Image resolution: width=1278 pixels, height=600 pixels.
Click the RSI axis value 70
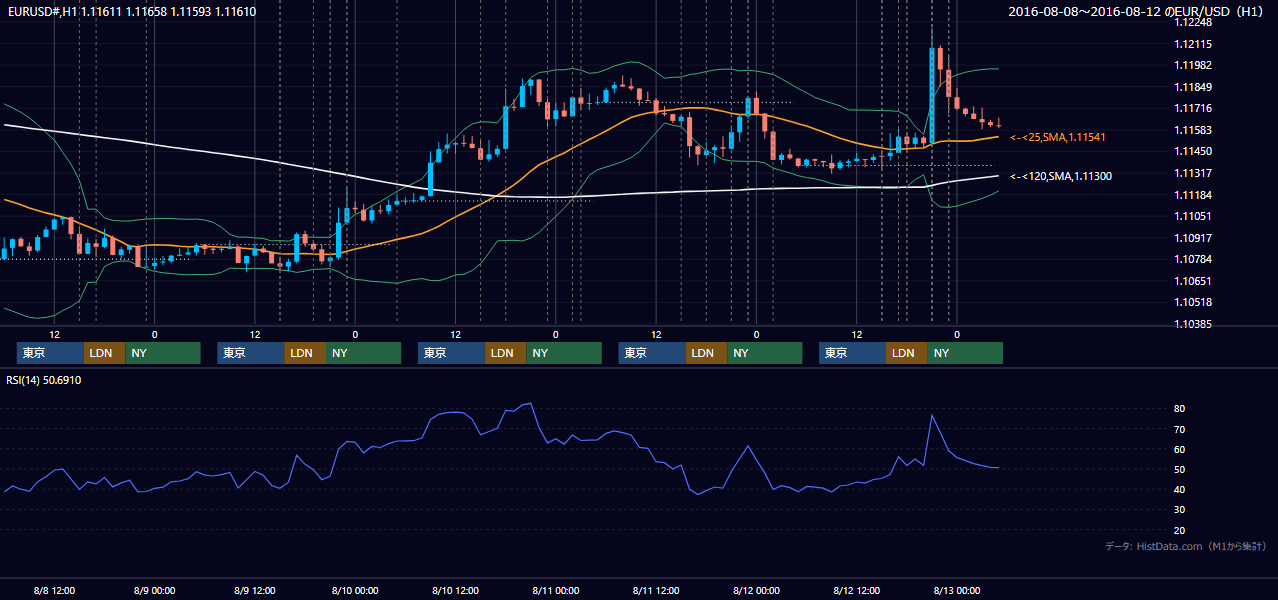(x=1180, y=429)
